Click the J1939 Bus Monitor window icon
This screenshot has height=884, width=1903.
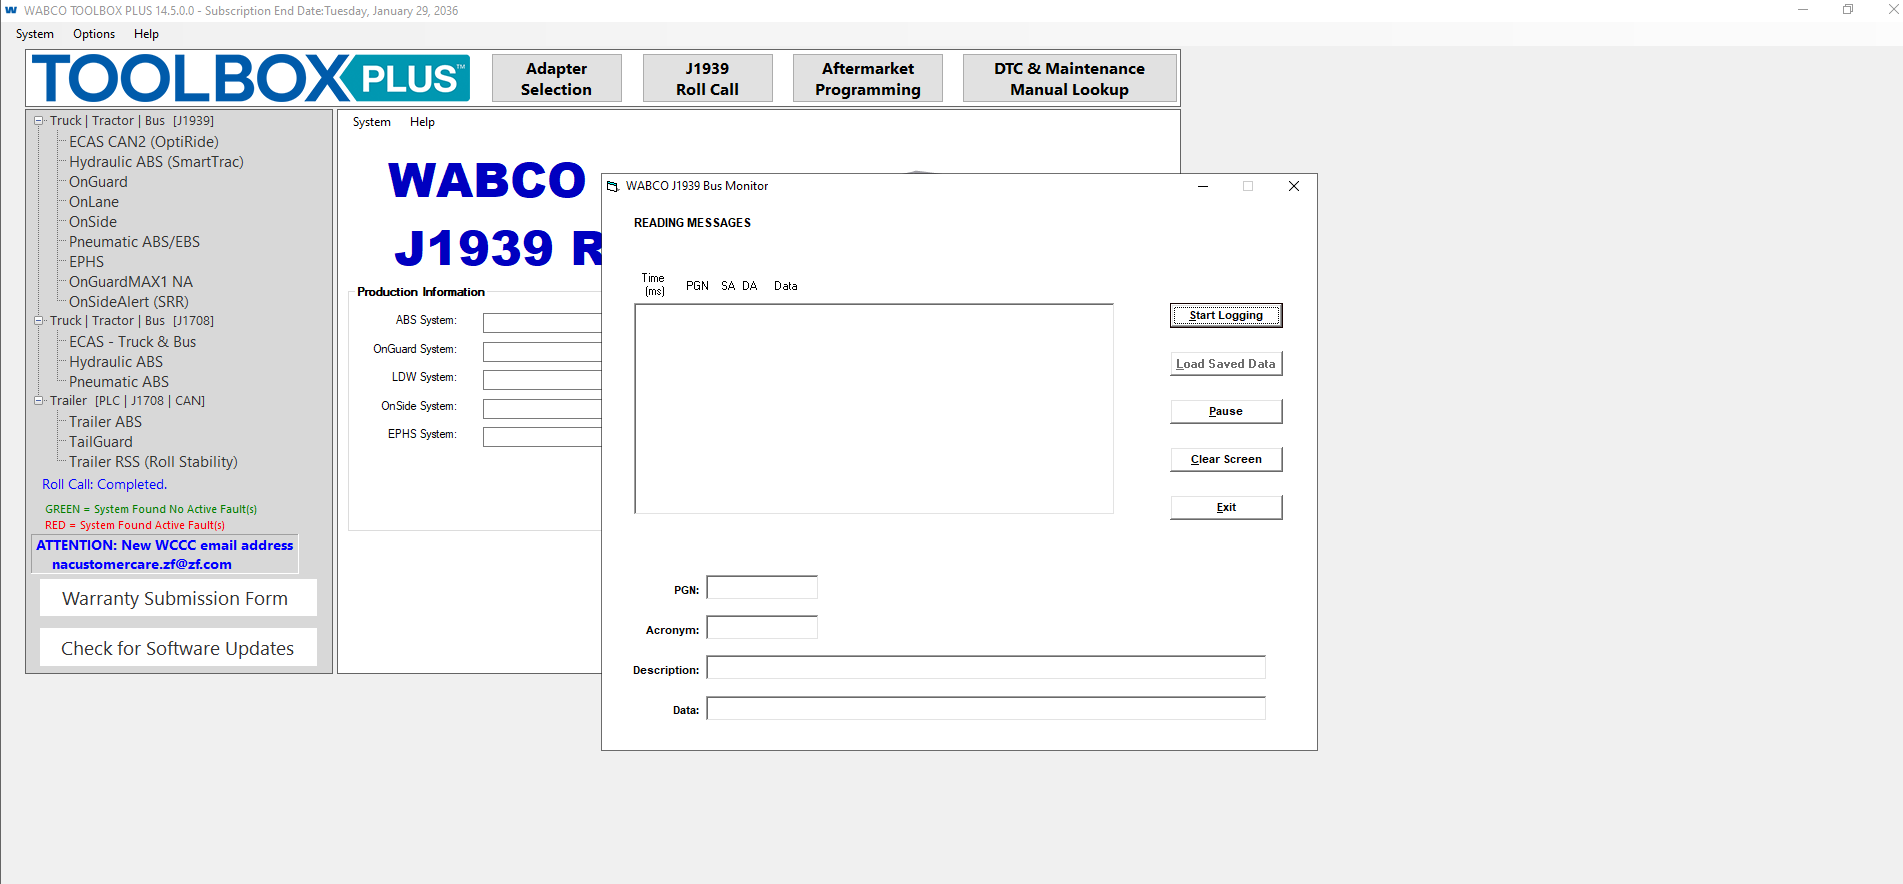613,186
